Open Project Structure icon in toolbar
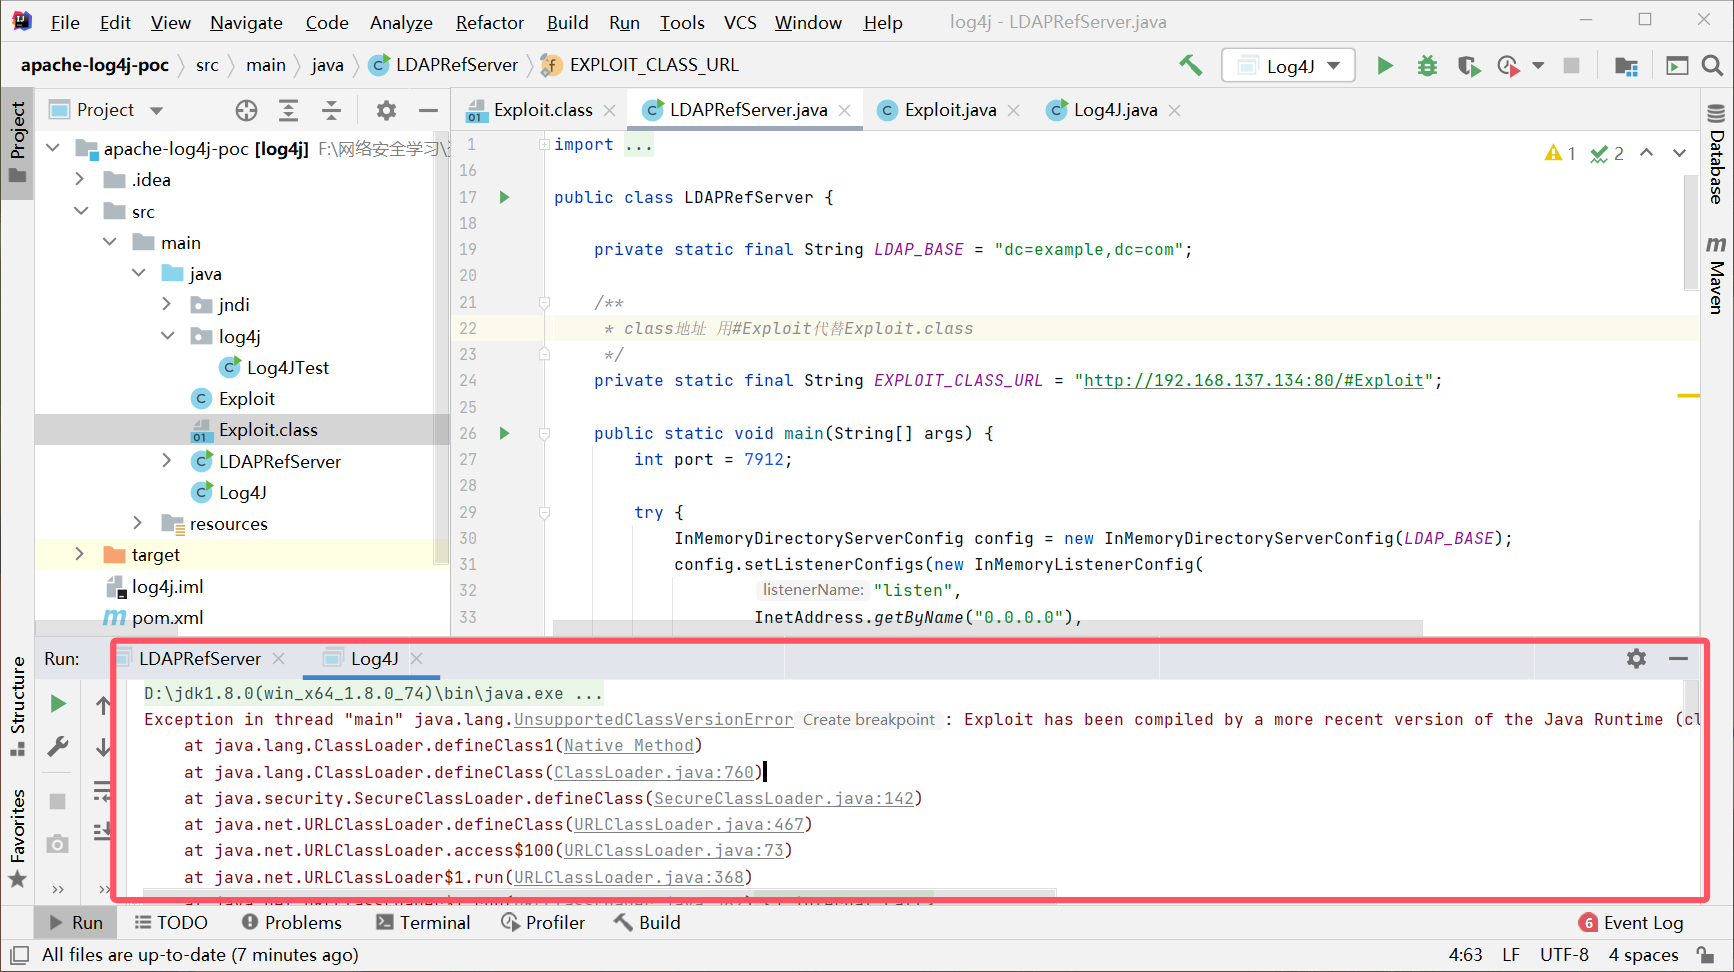The image size is (1734, 972). click(1627, 66)
